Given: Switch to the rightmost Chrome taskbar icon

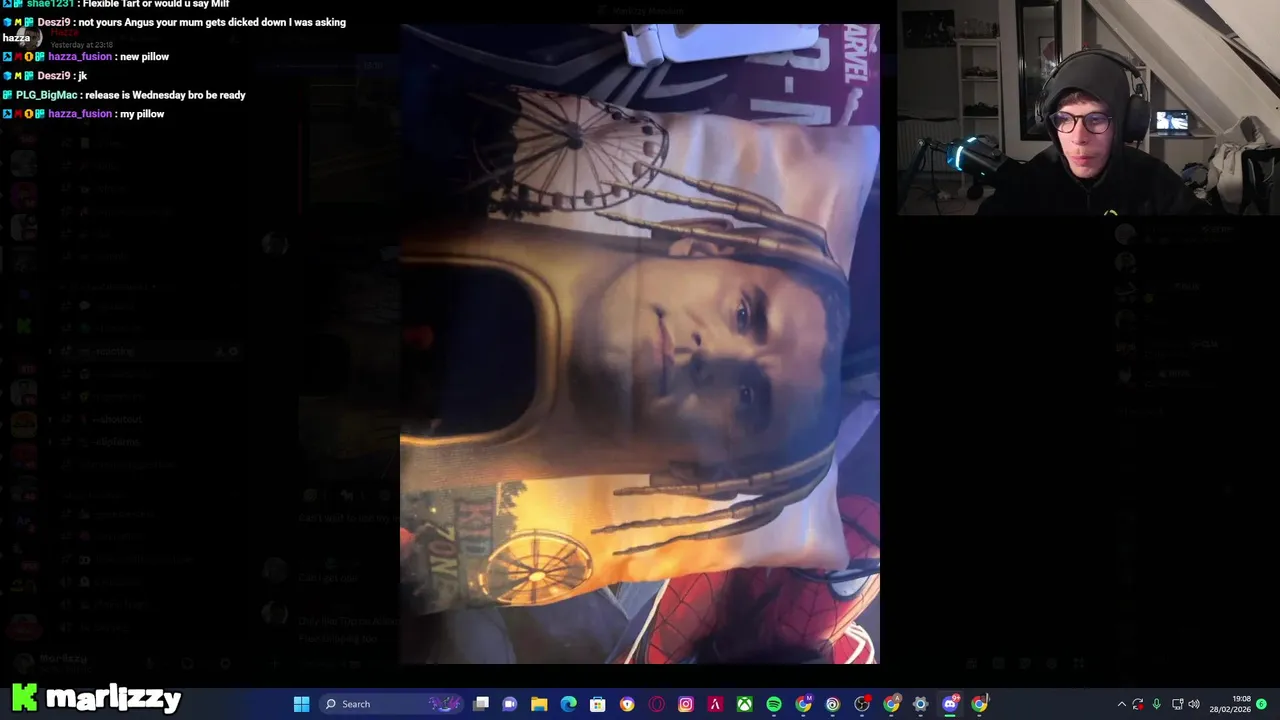Looking at the screenshot, I should (979, 704).
